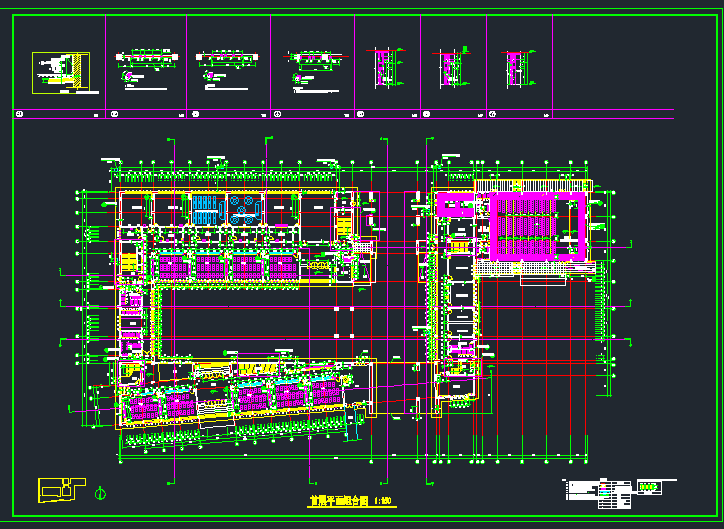
Task: Click the yellow staircase in left wing
Action: coord(129,262)
